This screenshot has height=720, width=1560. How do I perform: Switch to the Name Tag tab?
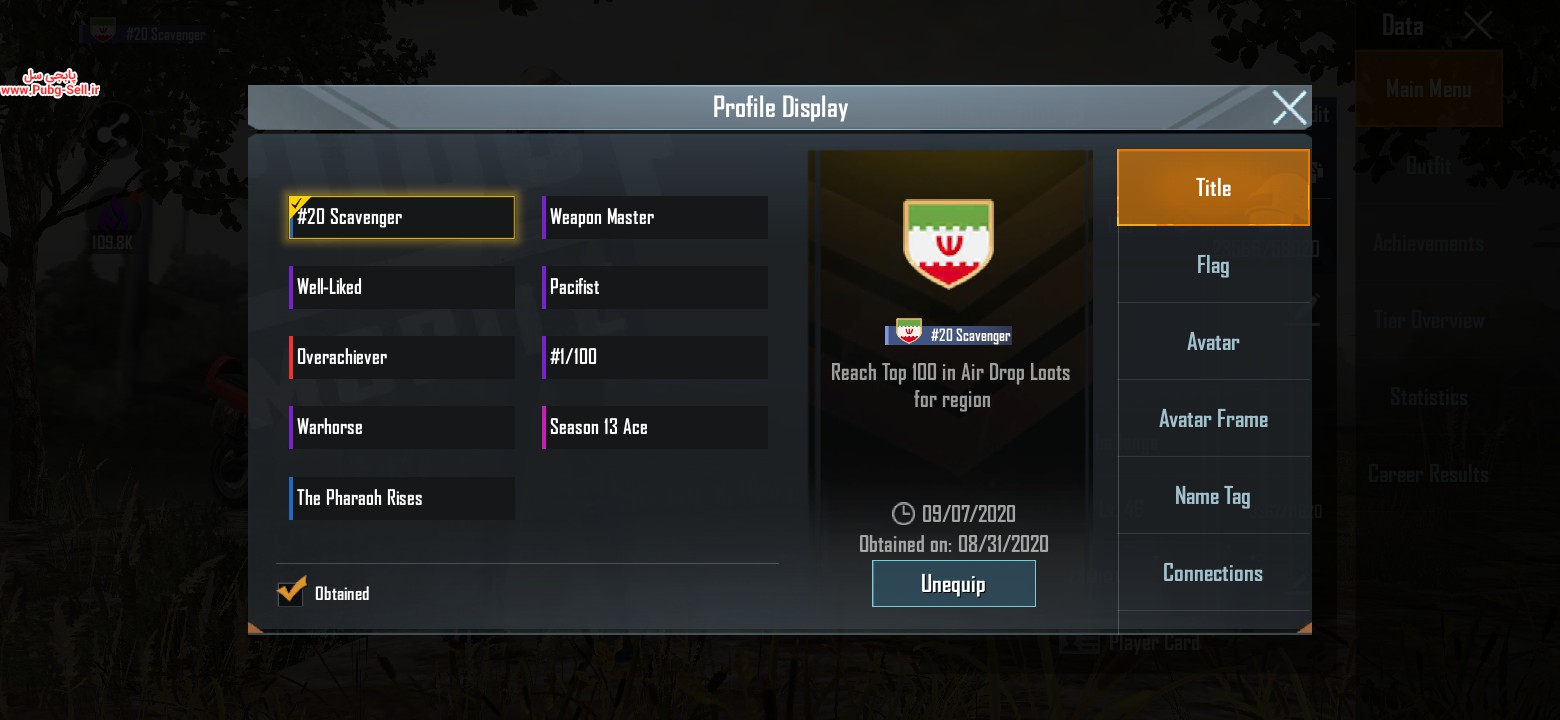[1213, 496]
